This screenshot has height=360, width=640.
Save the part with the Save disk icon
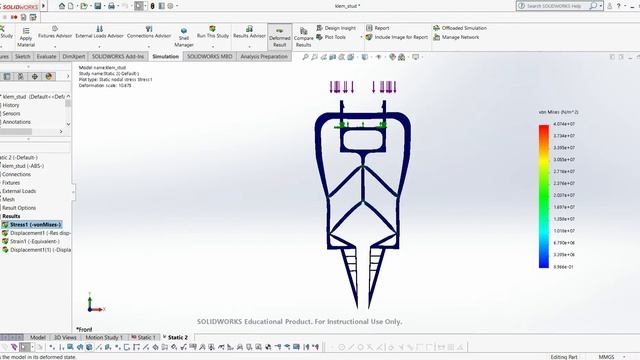[x=98, y=6]
